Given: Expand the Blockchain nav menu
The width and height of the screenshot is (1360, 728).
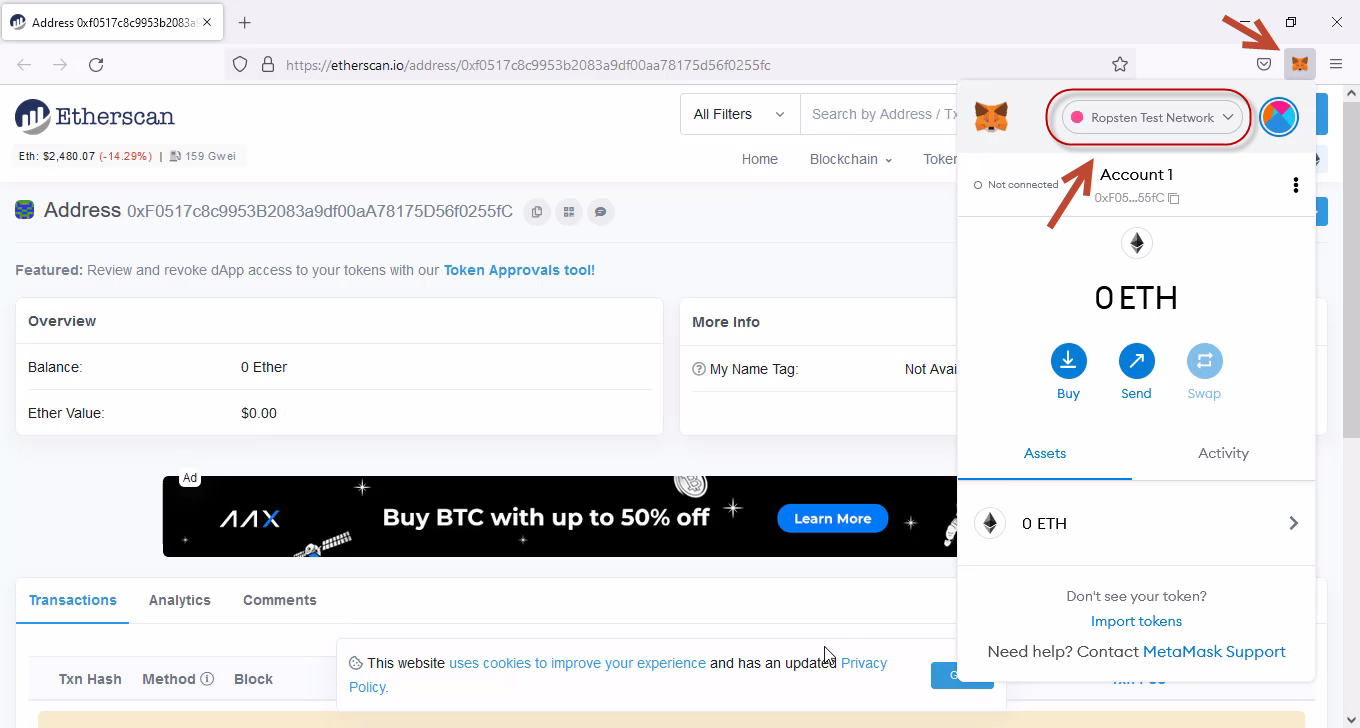Looking at the screenshot, I should (850, 159).
